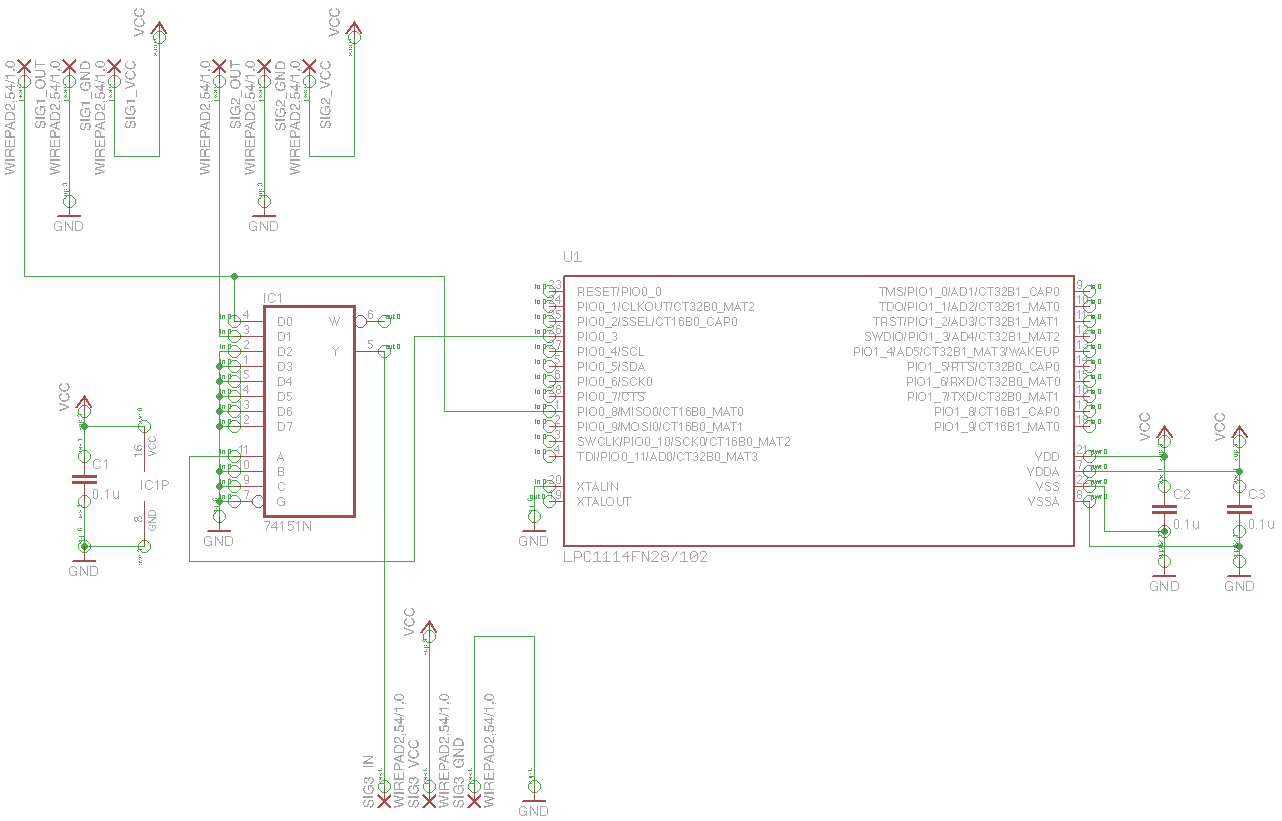Select PIO0_9/MOSI0/CT16B0_MAT1 pin label
The width and height of the screenshot is (1282, 821).
coord(660,427)
